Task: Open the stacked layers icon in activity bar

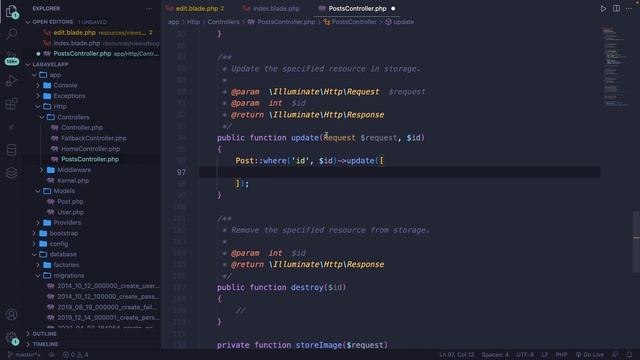Action: pos(11,173)
